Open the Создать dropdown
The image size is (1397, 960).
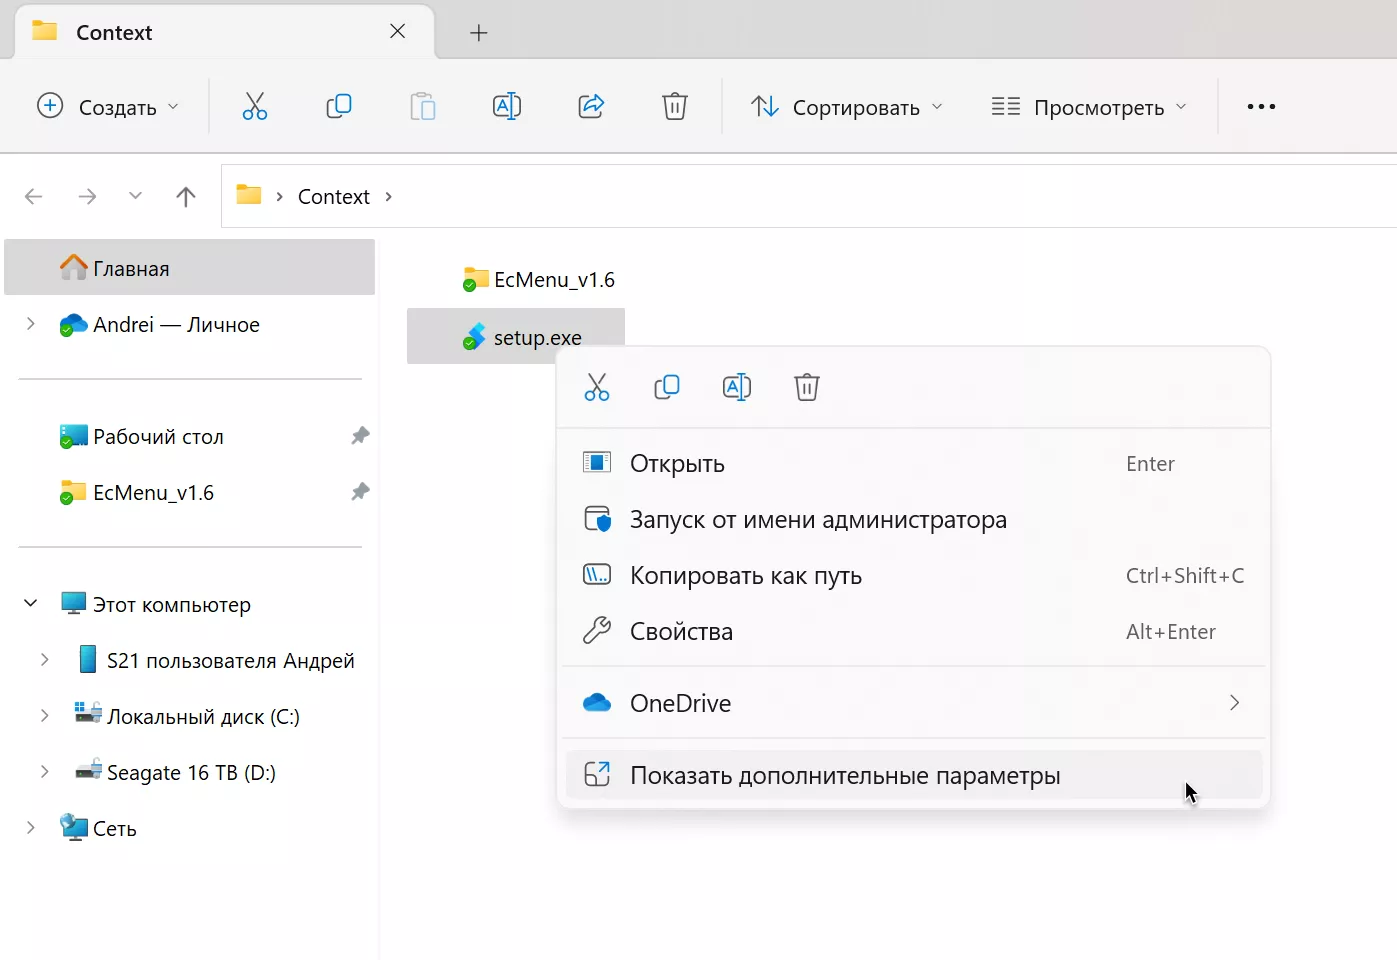point(108,106)
